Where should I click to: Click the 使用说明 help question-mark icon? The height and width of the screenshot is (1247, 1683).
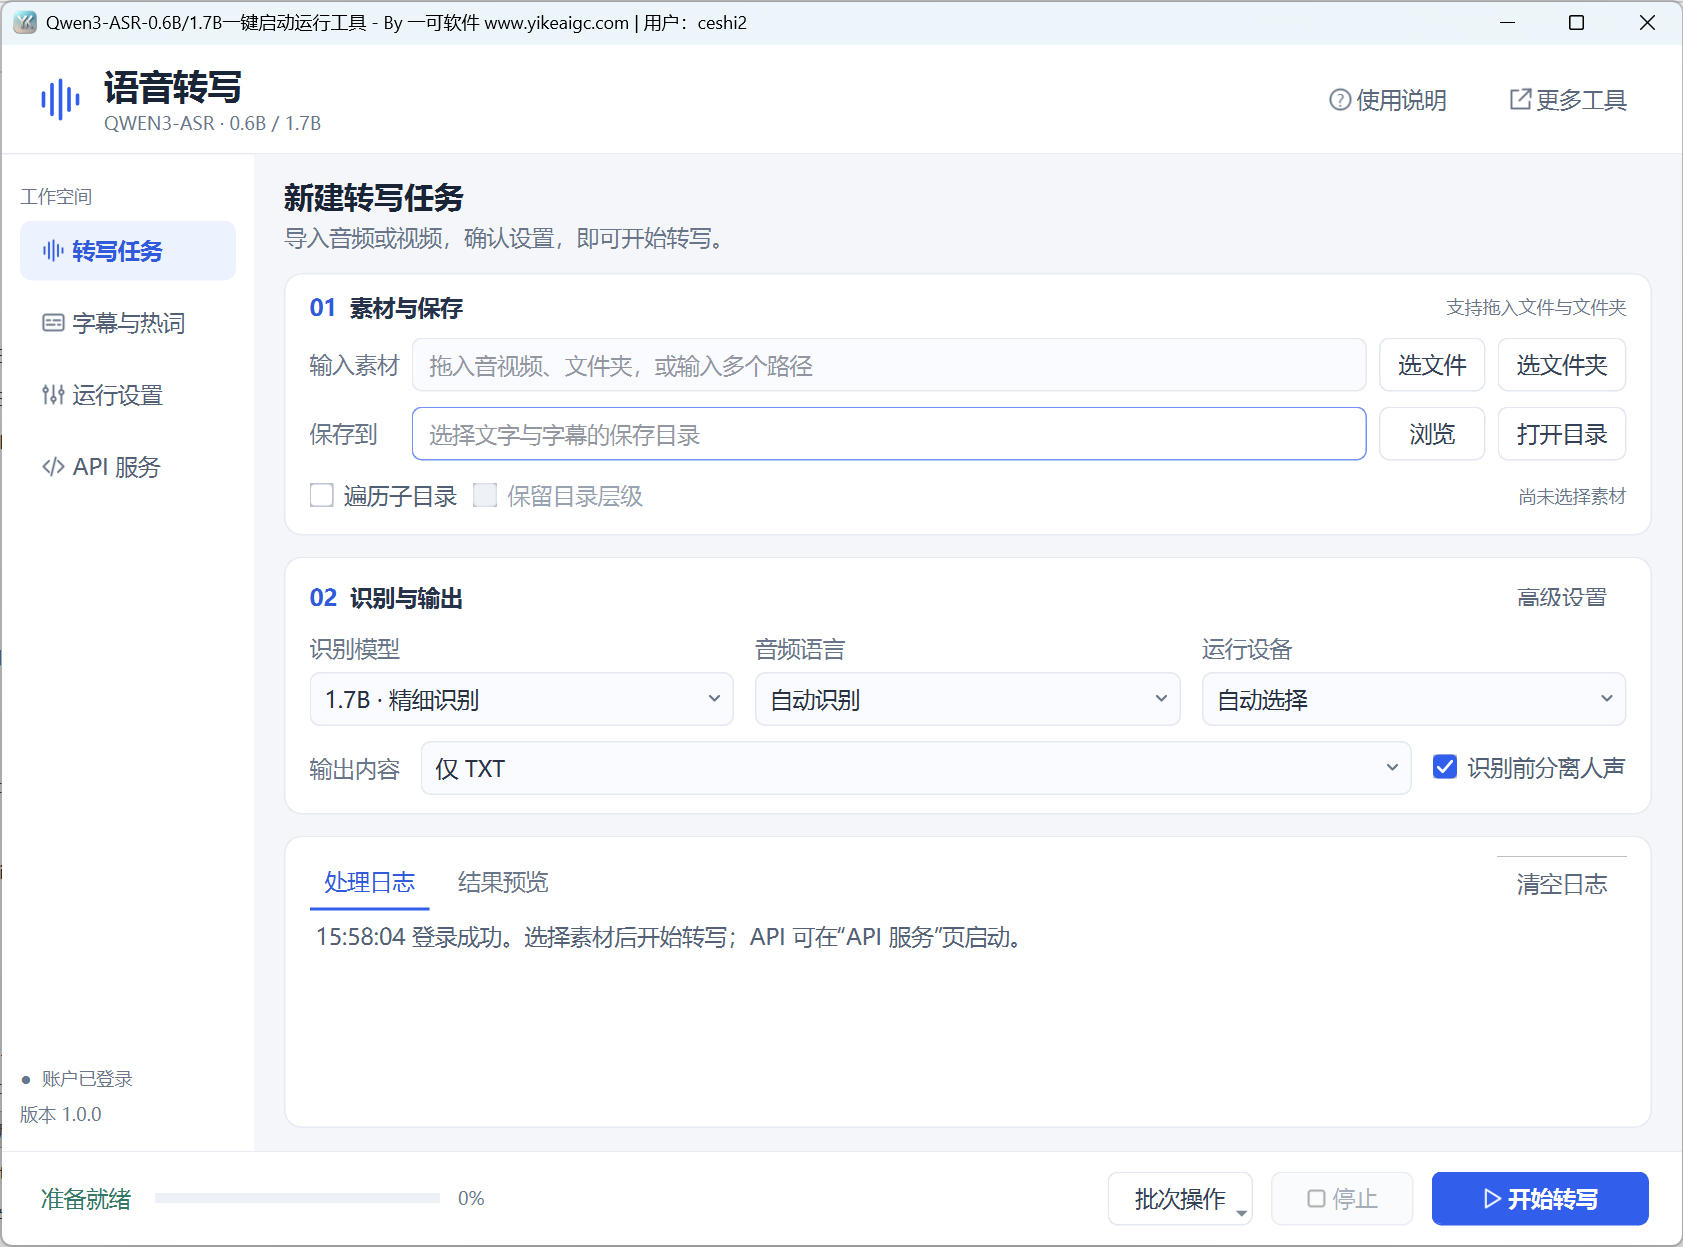click(x=1339, y=100)
